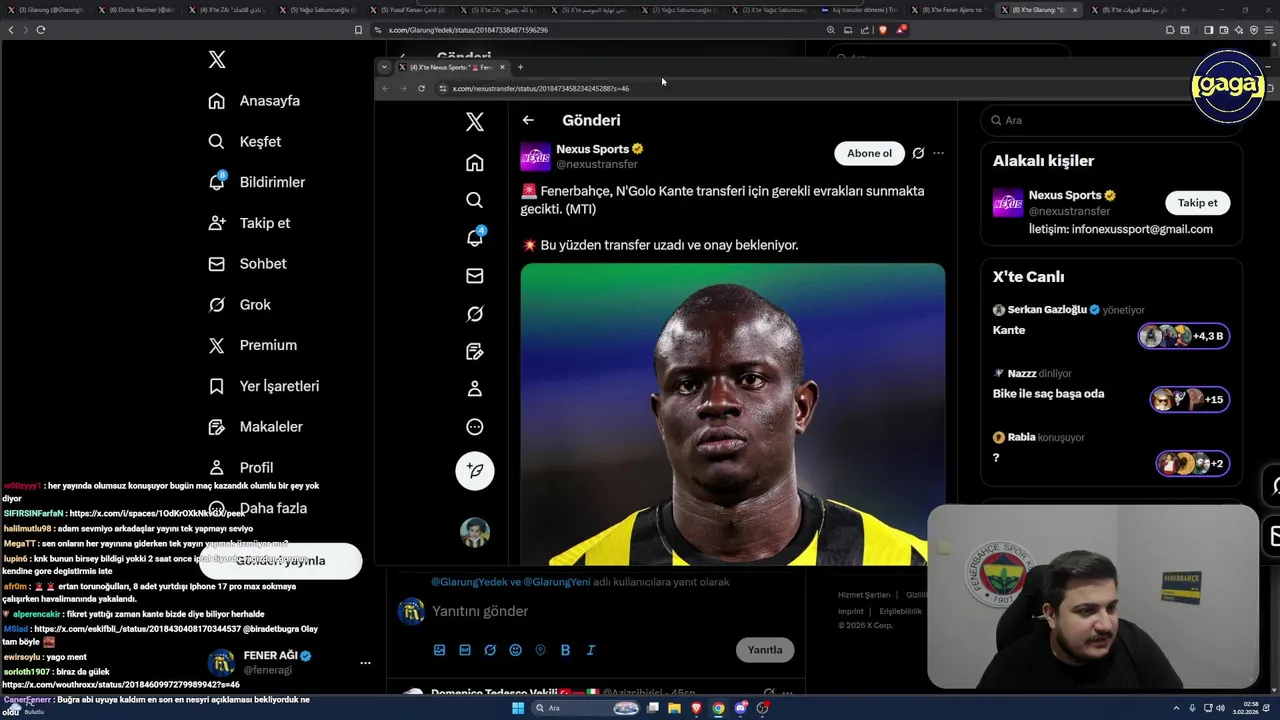This screenshot has width=1280, height=720.
Task: Open File Explorer from the taskbar
Action: pos(674,708)
